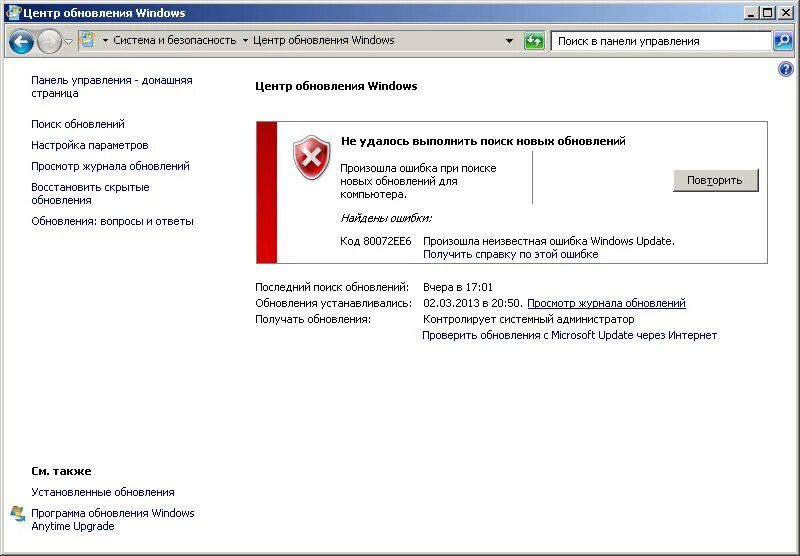Screen dimensions: 800x556
Task: Open help with the blue question mark icon
Action: click(786, 69)
